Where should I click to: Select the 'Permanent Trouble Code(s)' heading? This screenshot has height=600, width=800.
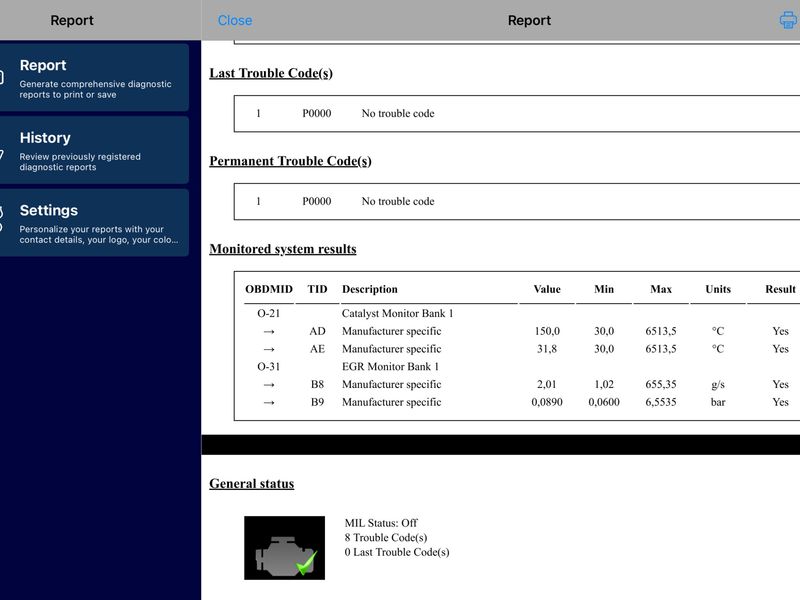290,161
